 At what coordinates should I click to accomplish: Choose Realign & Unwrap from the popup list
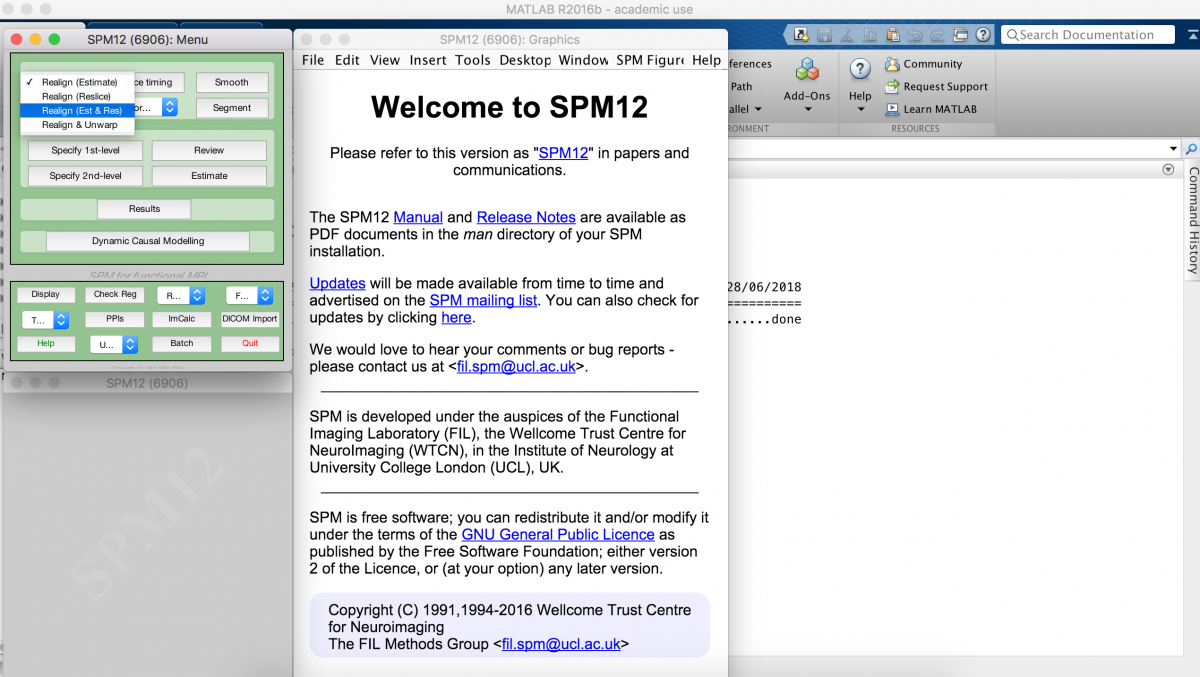tap(79, 125)
